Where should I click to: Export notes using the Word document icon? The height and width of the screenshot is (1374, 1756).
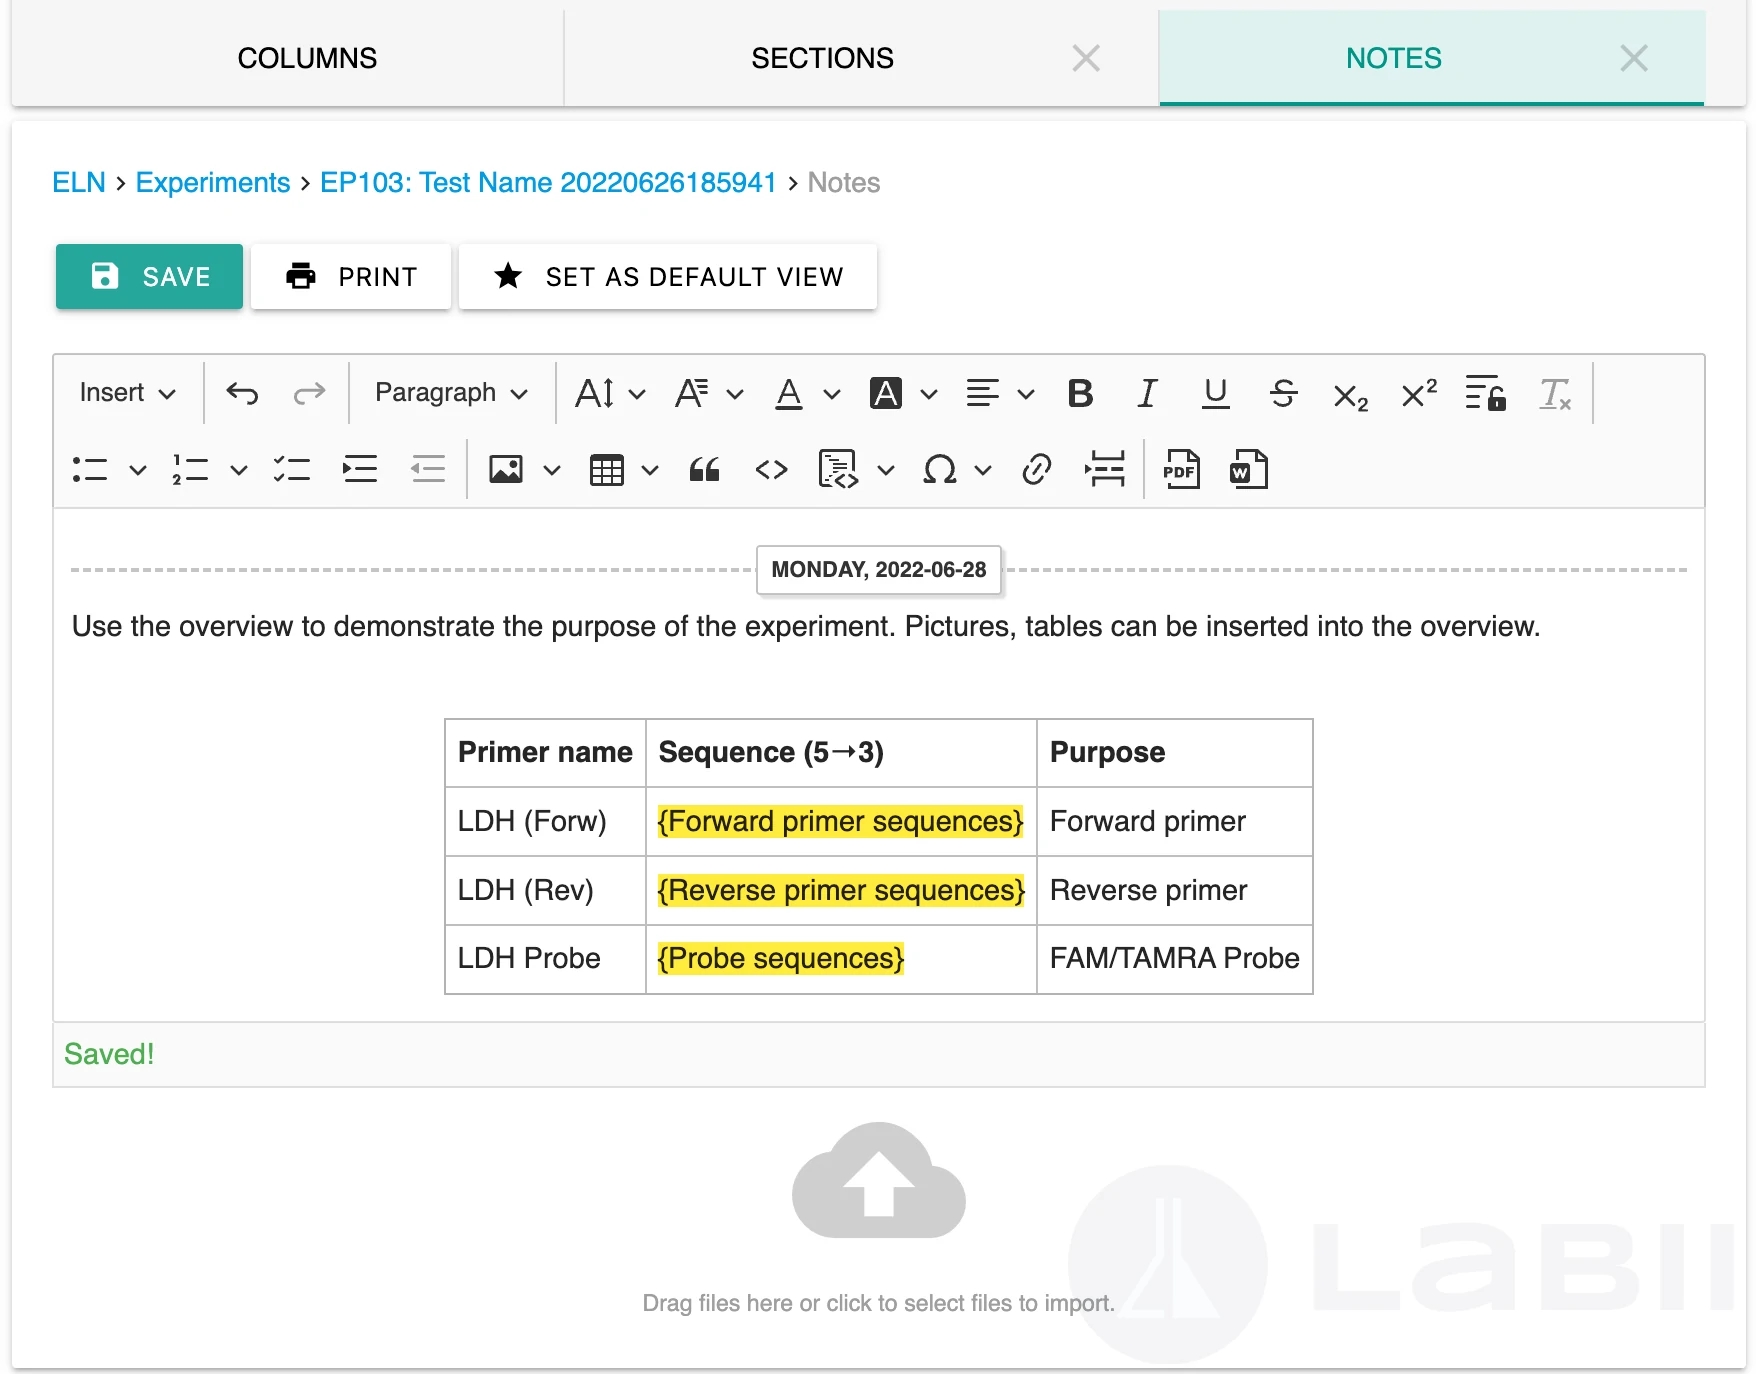1248,469
